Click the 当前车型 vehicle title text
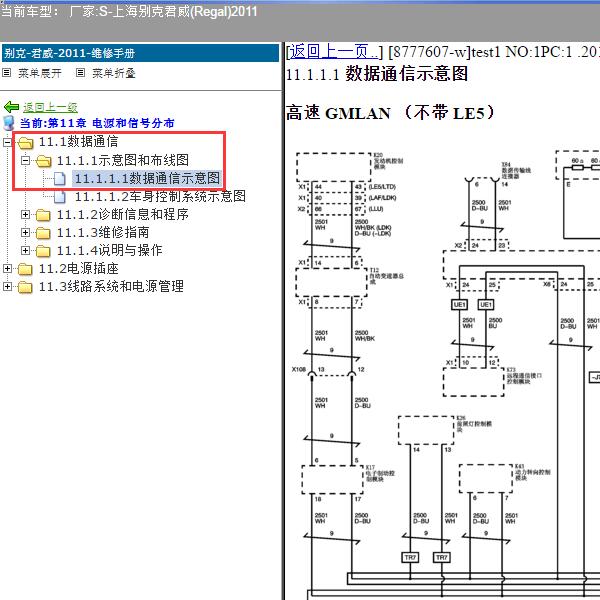 point(129,11)
